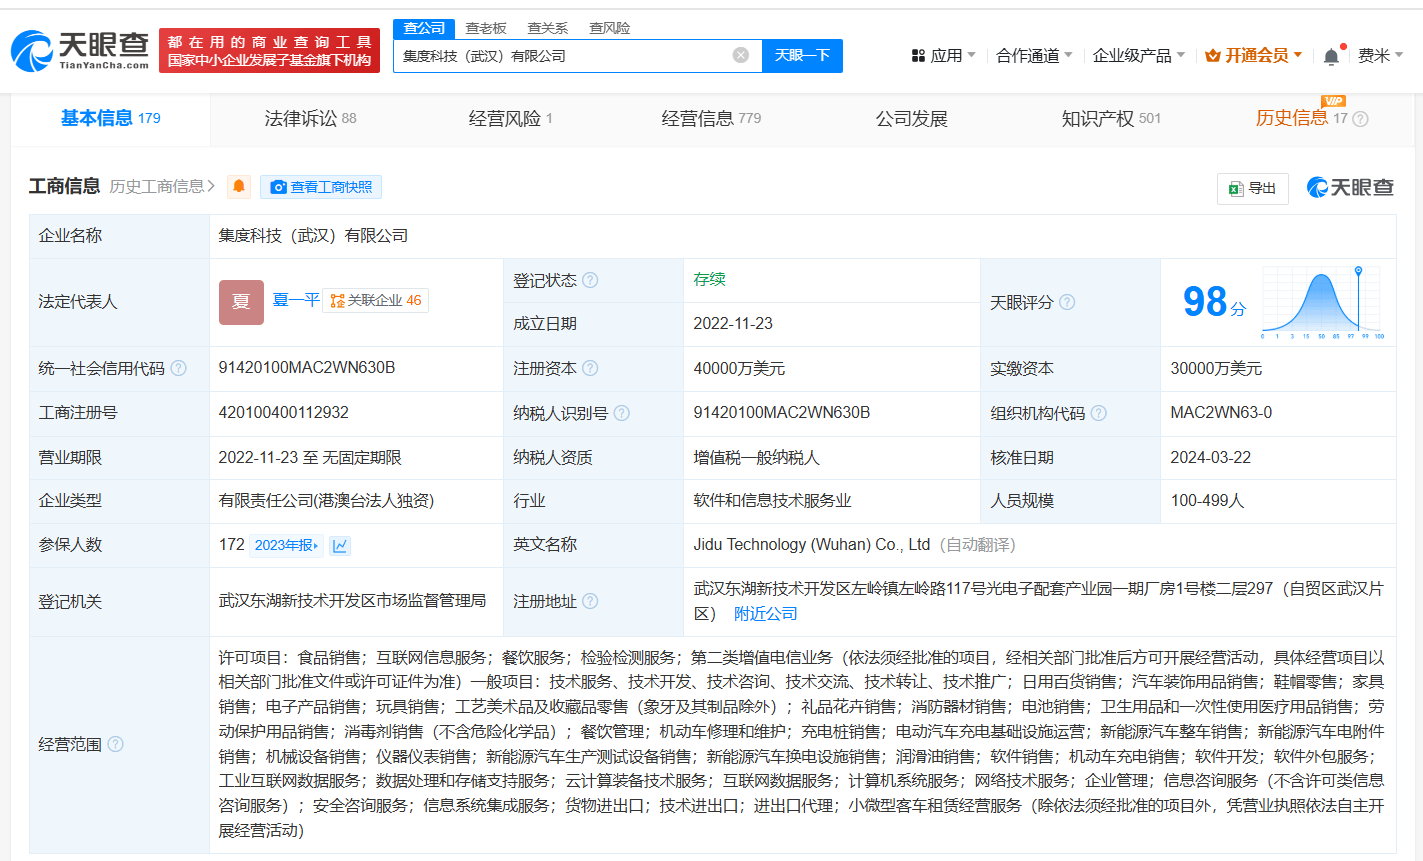Switch to the 经营风险 tab
The height and width of the screenshot is (861, 1423).
[510, 119]
